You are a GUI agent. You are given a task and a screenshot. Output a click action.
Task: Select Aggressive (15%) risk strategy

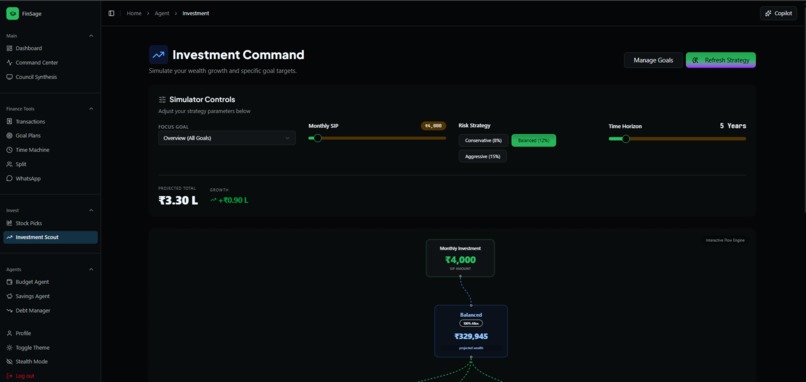pos(483,156)
